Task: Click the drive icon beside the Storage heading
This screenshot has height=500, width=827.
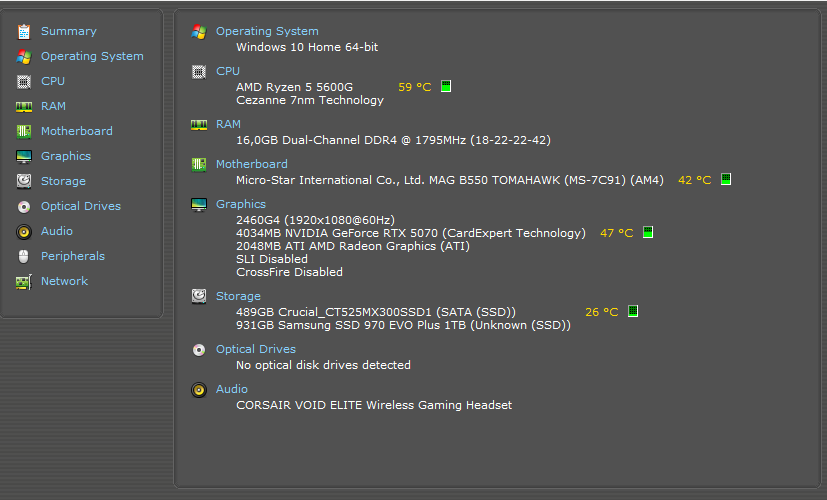Action: [199, 296]
